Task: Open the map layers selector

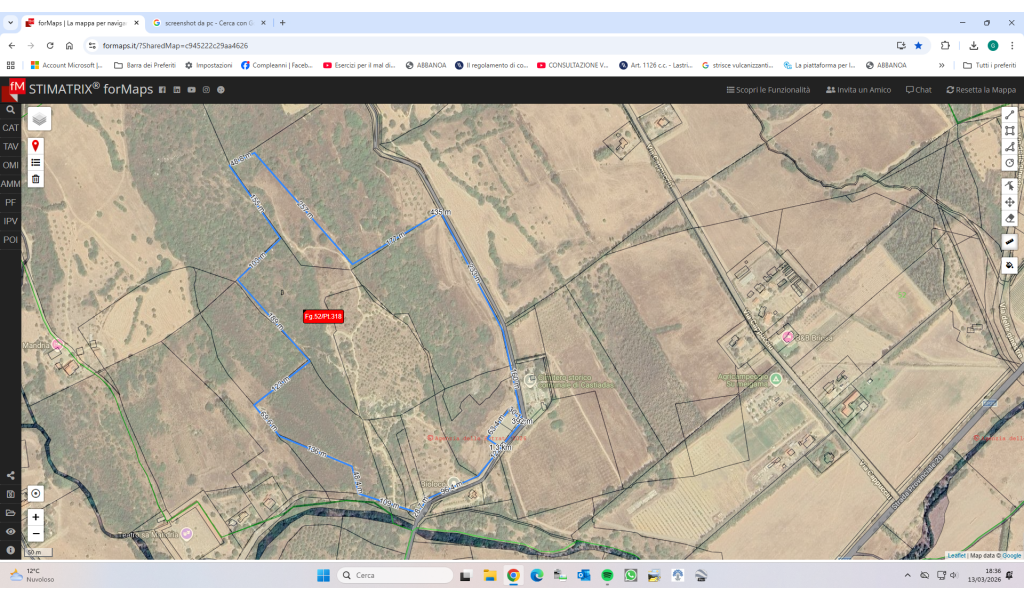Action: click(39, 119)
